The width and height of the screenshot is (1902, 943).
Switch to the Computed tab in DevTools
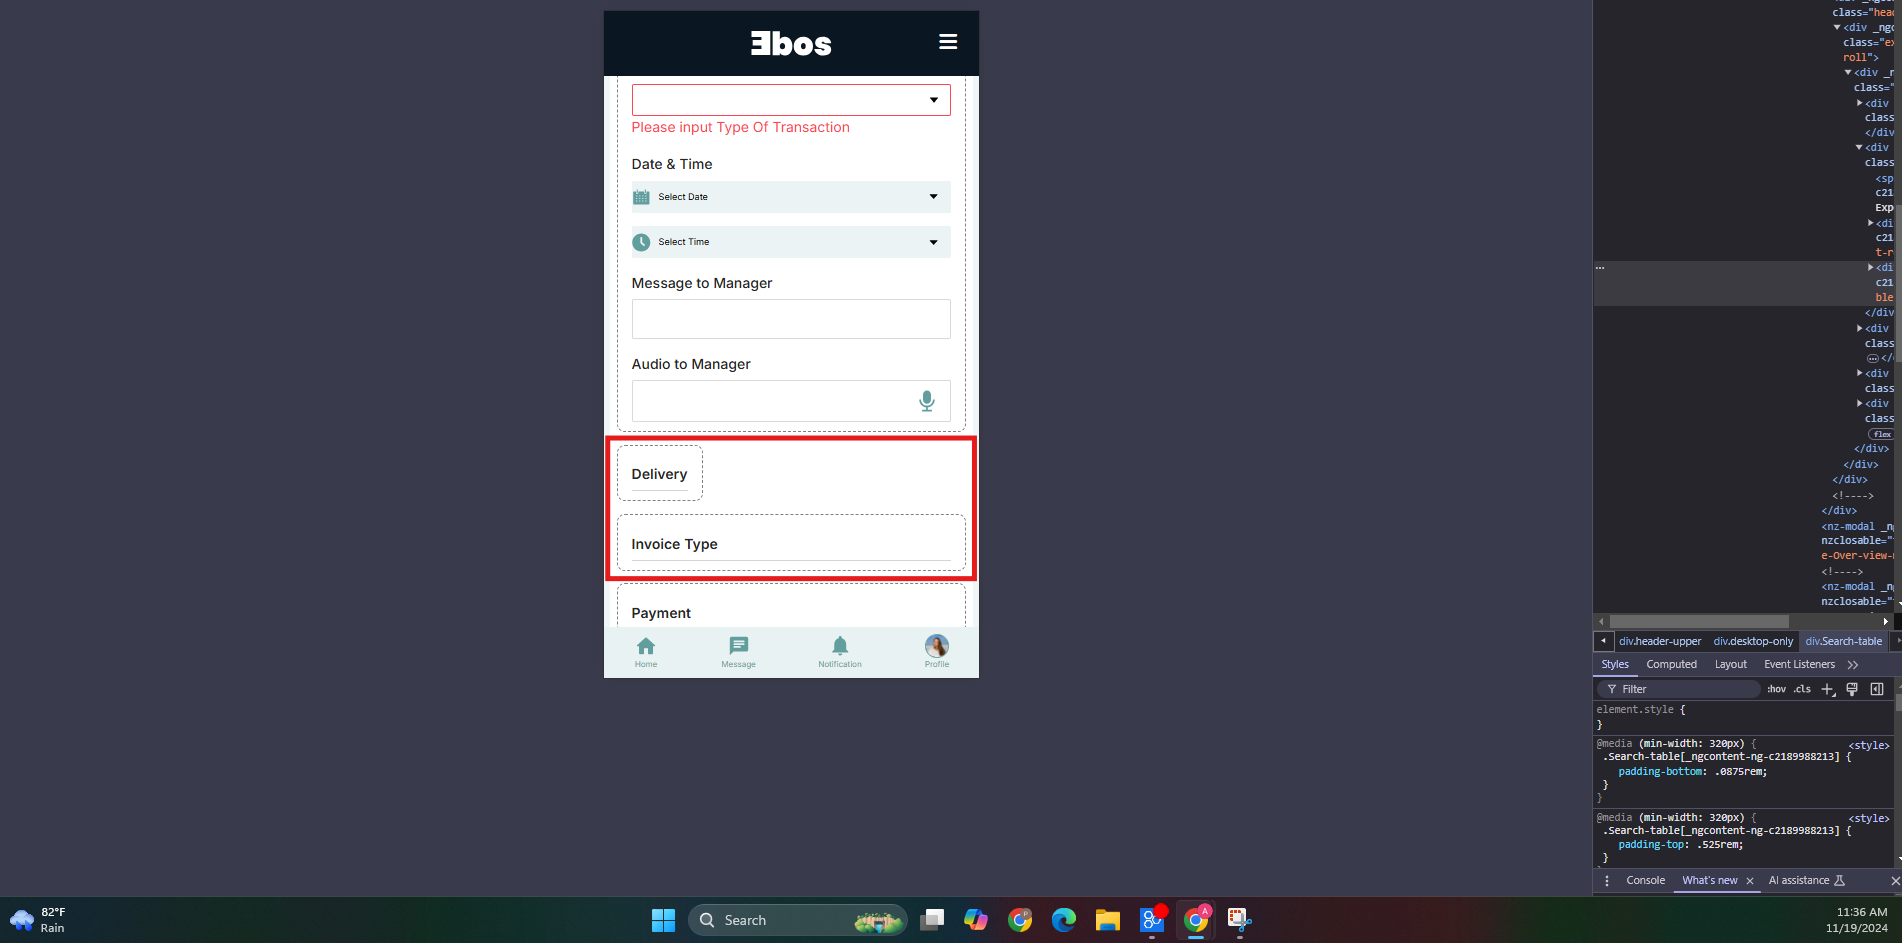coord(1672,664)
